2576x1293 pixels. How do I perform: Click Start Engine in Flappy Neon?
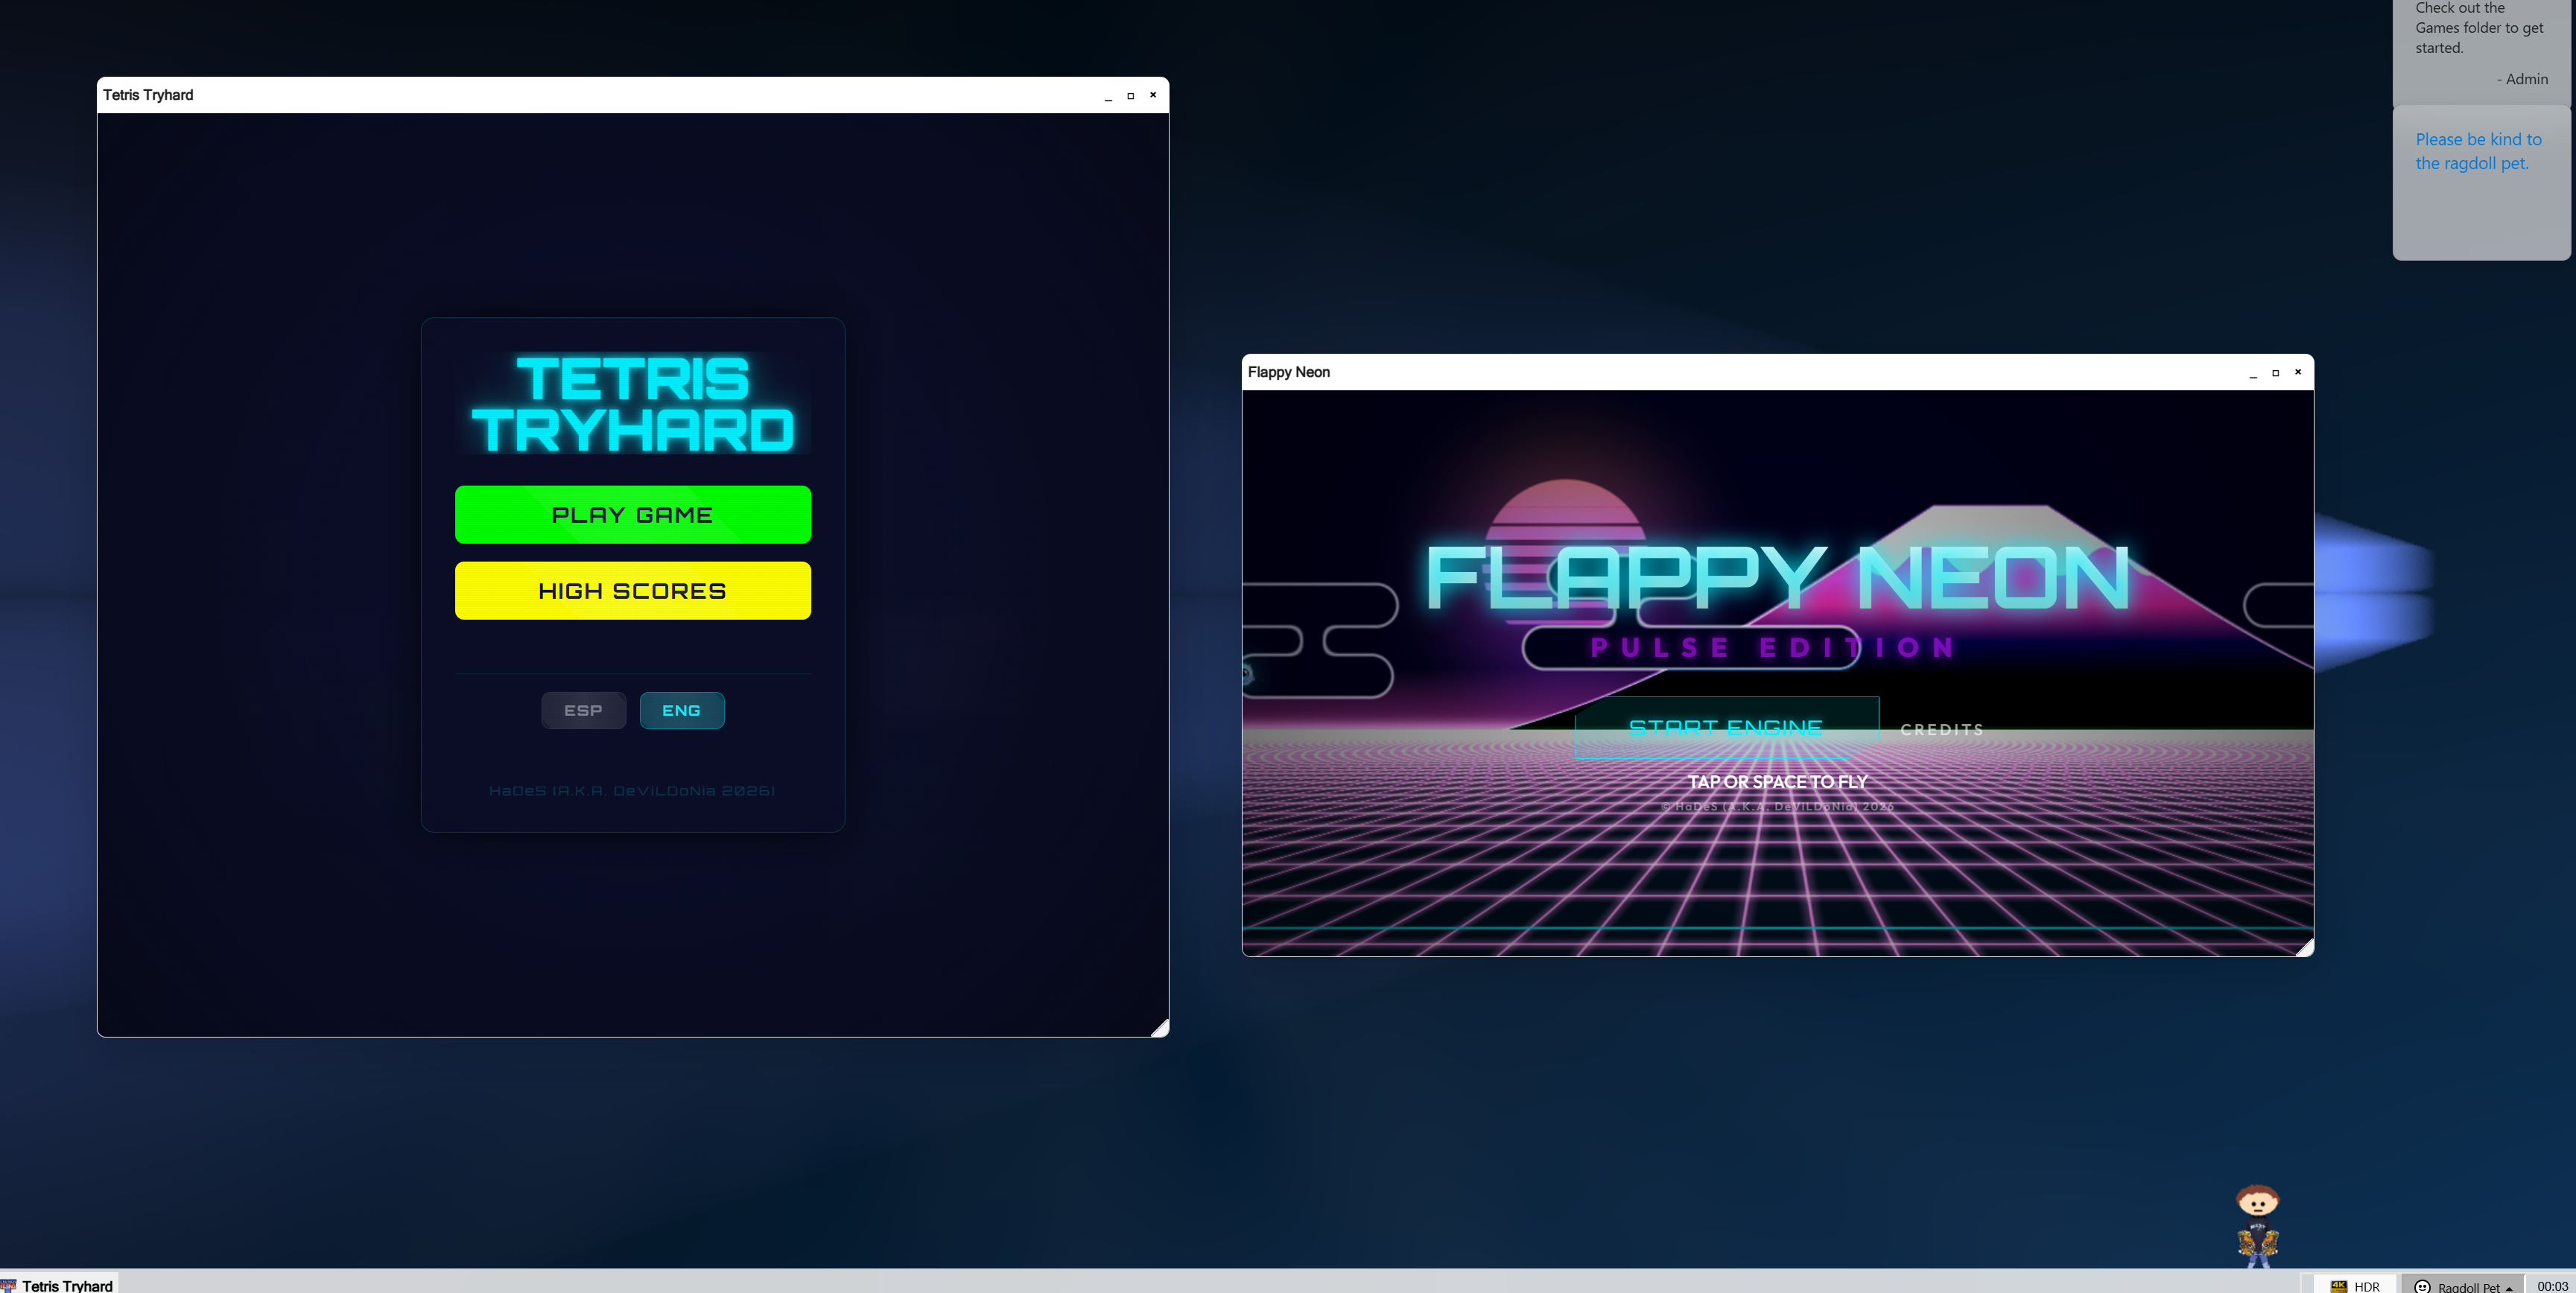[x=1726, y=727]
